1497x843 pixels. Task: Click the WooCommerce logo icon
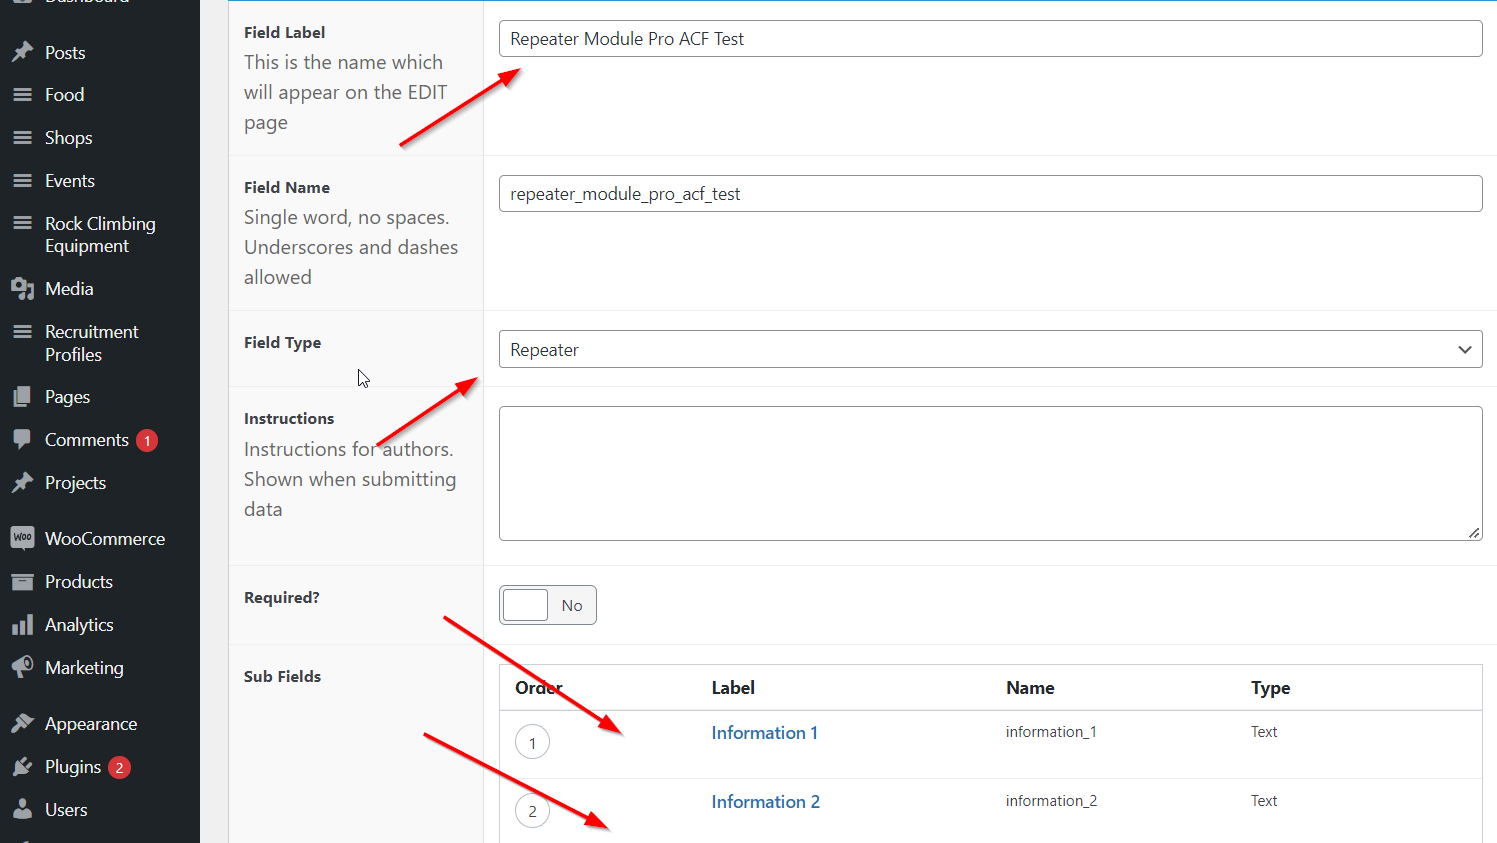point(22,538)
